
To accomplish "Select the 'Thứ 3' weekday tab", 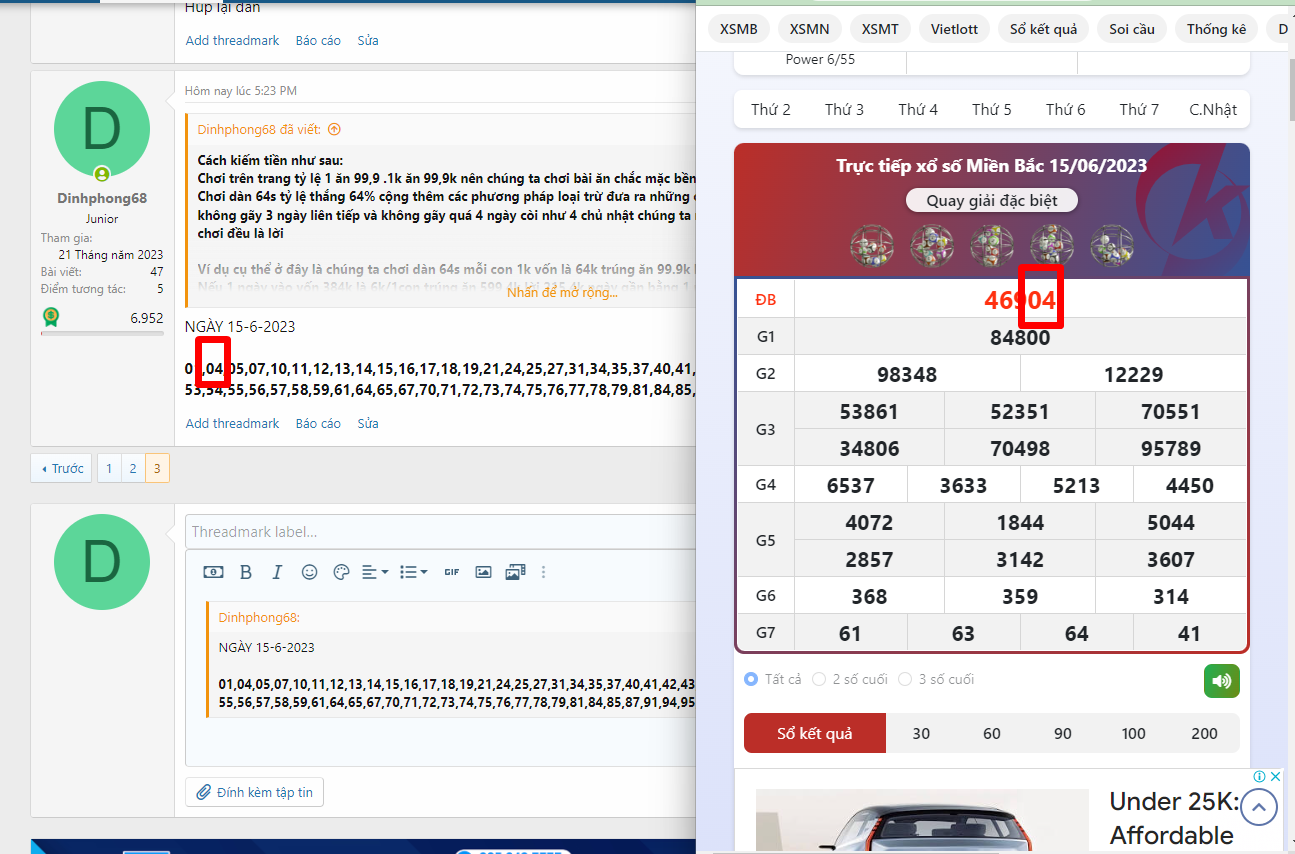I will tap(845, 110).
